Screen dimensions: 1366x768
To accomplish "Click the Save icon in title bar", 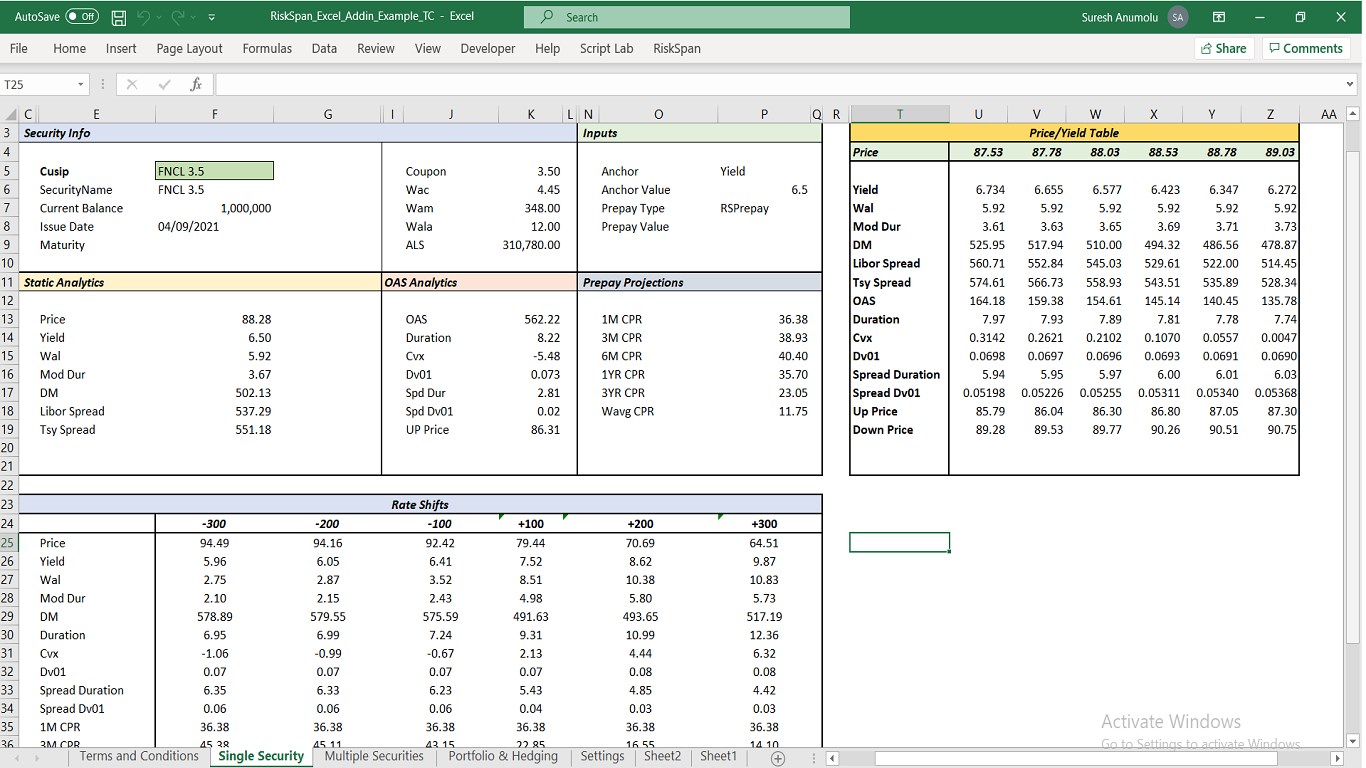I will 119,17.
